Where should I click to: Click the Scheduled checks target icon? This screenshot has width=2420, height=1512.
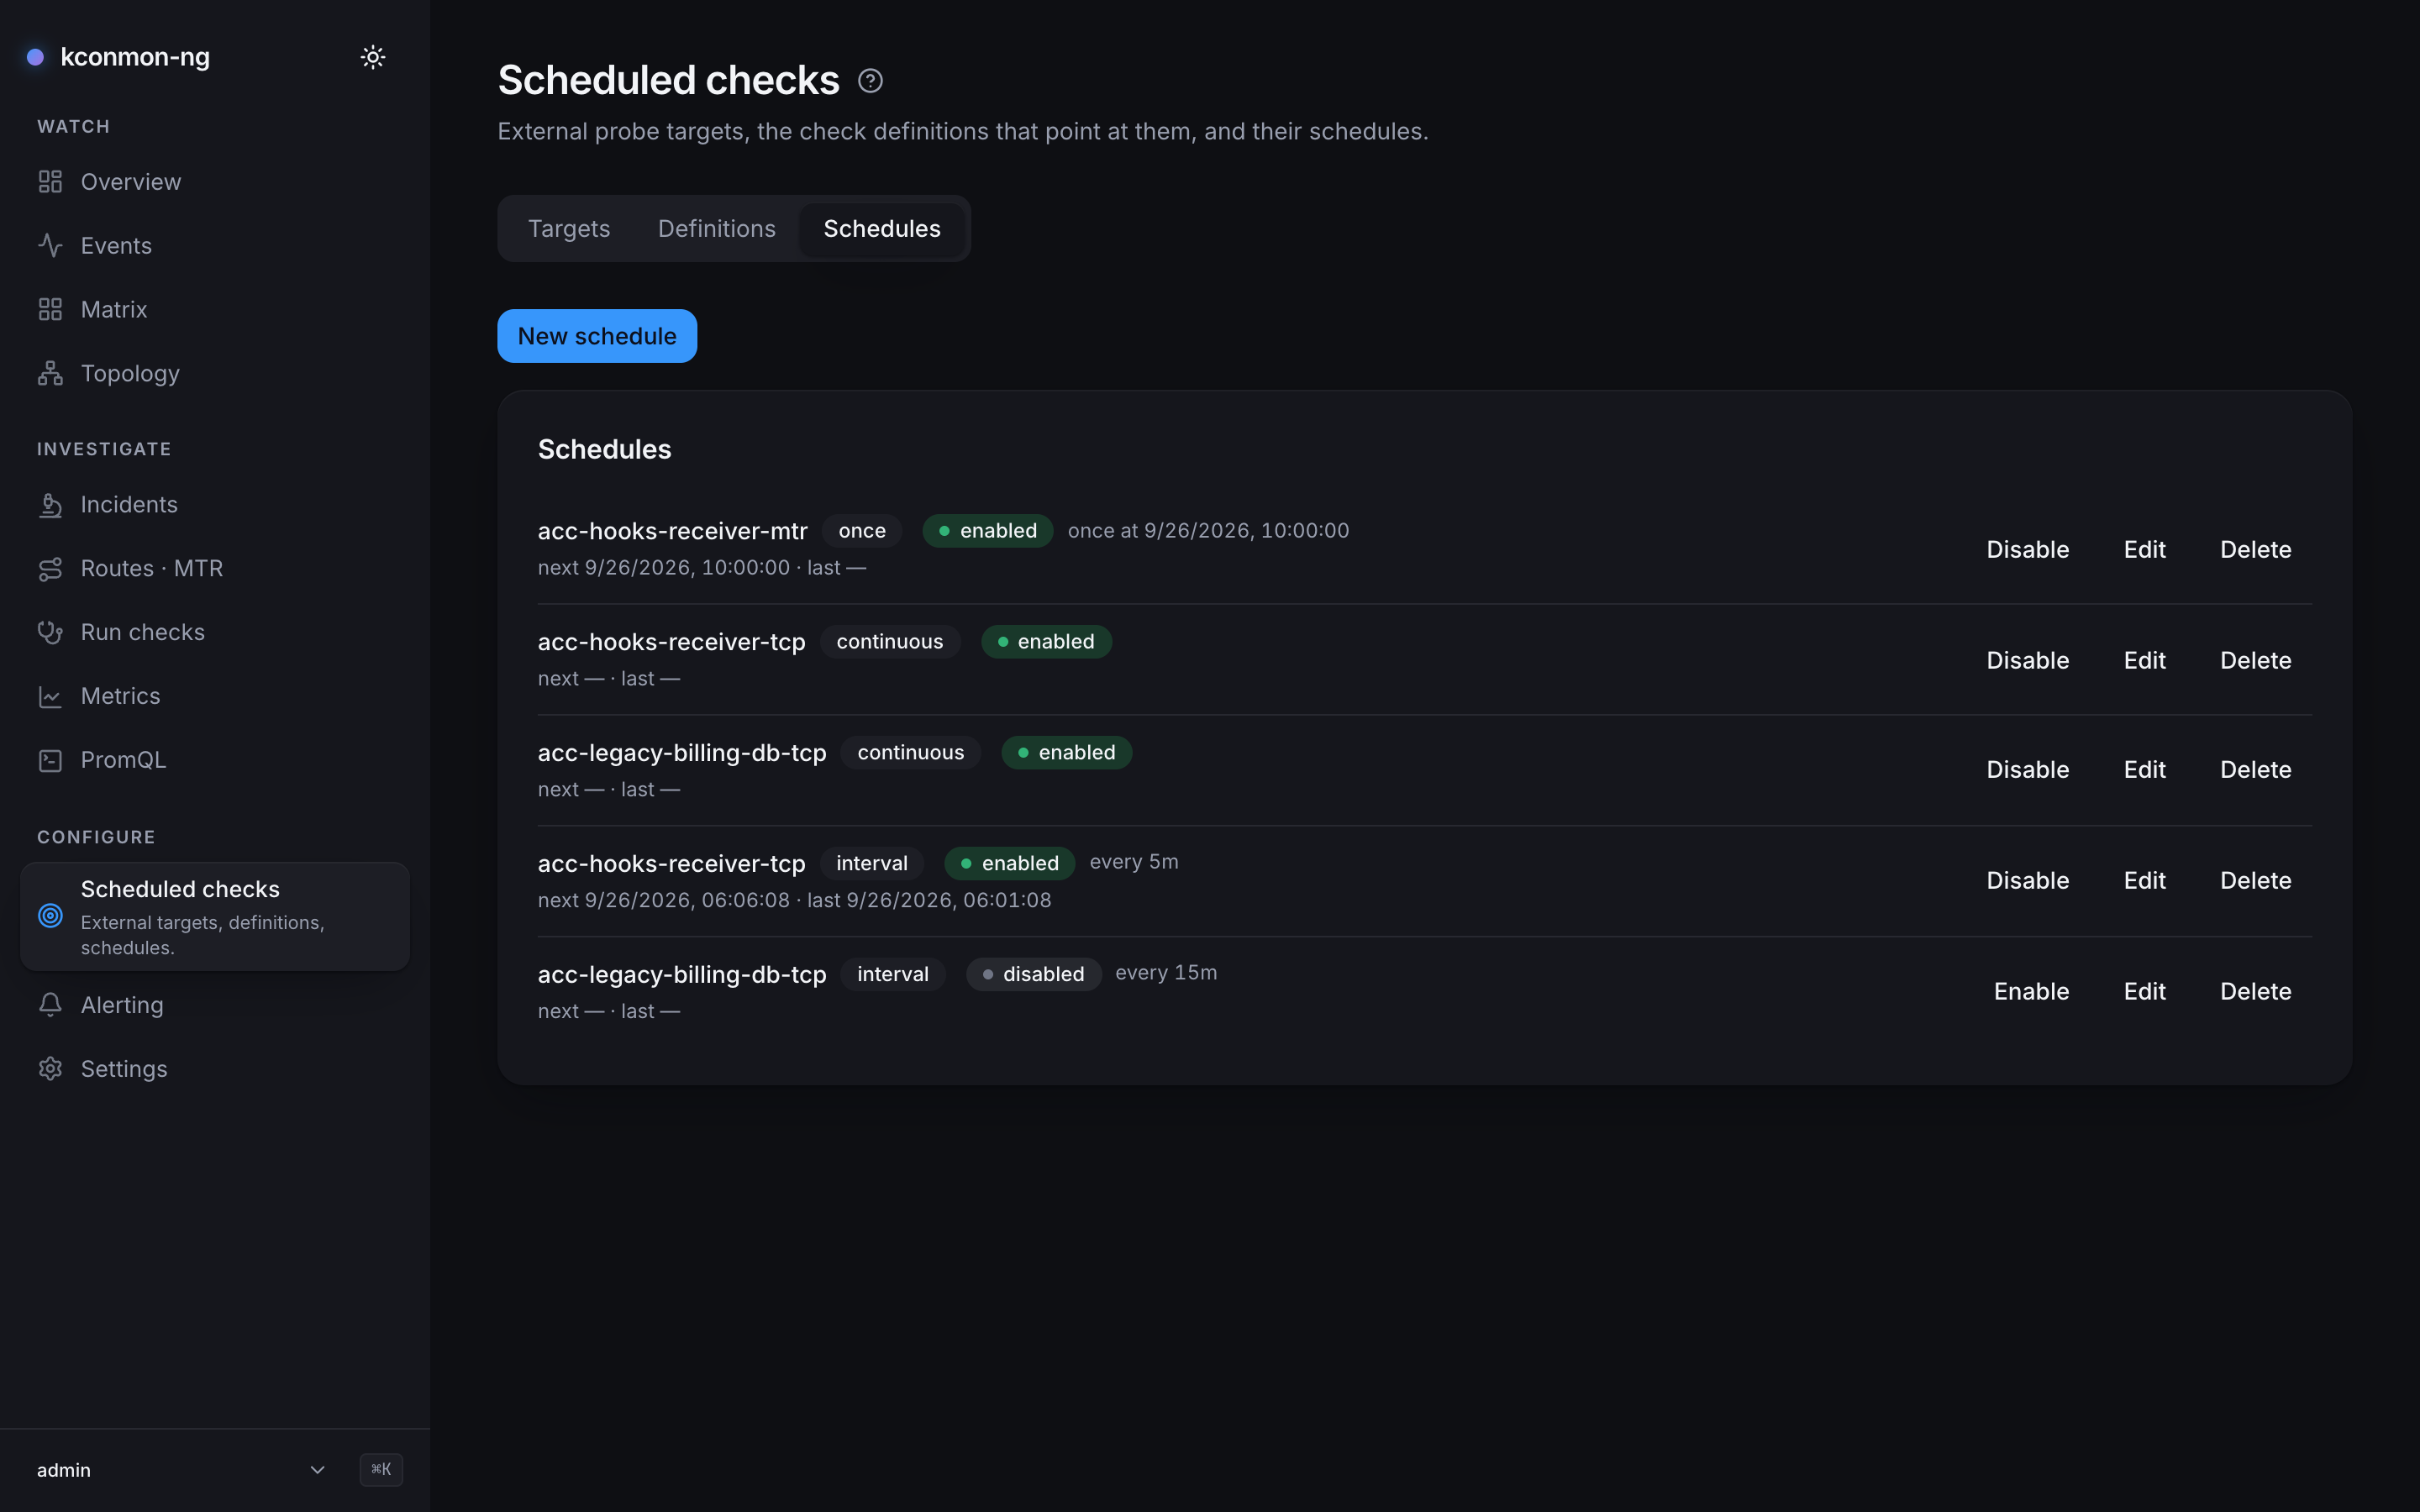click(x=50, y=916)
